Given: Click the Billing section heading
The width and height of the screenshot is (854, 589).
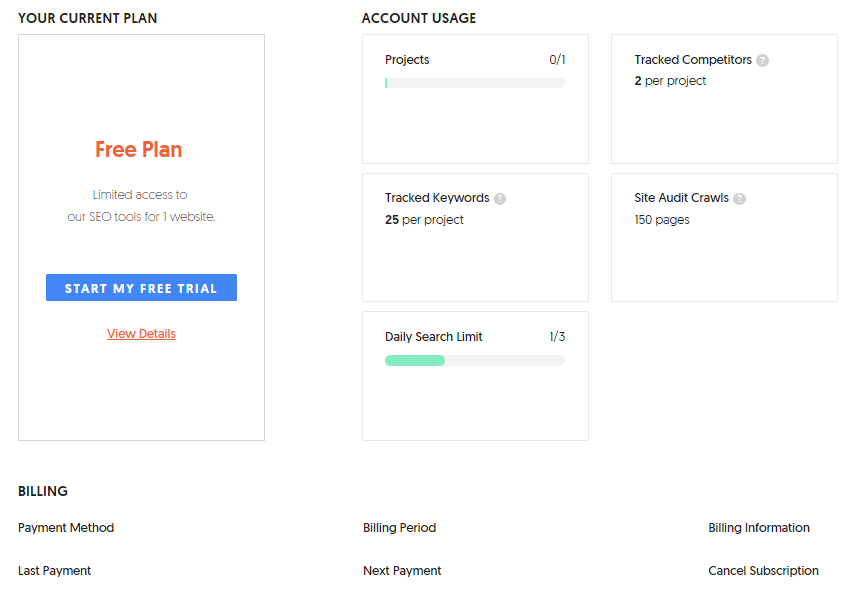Looking at the screenshot, I should pos(43,491).
